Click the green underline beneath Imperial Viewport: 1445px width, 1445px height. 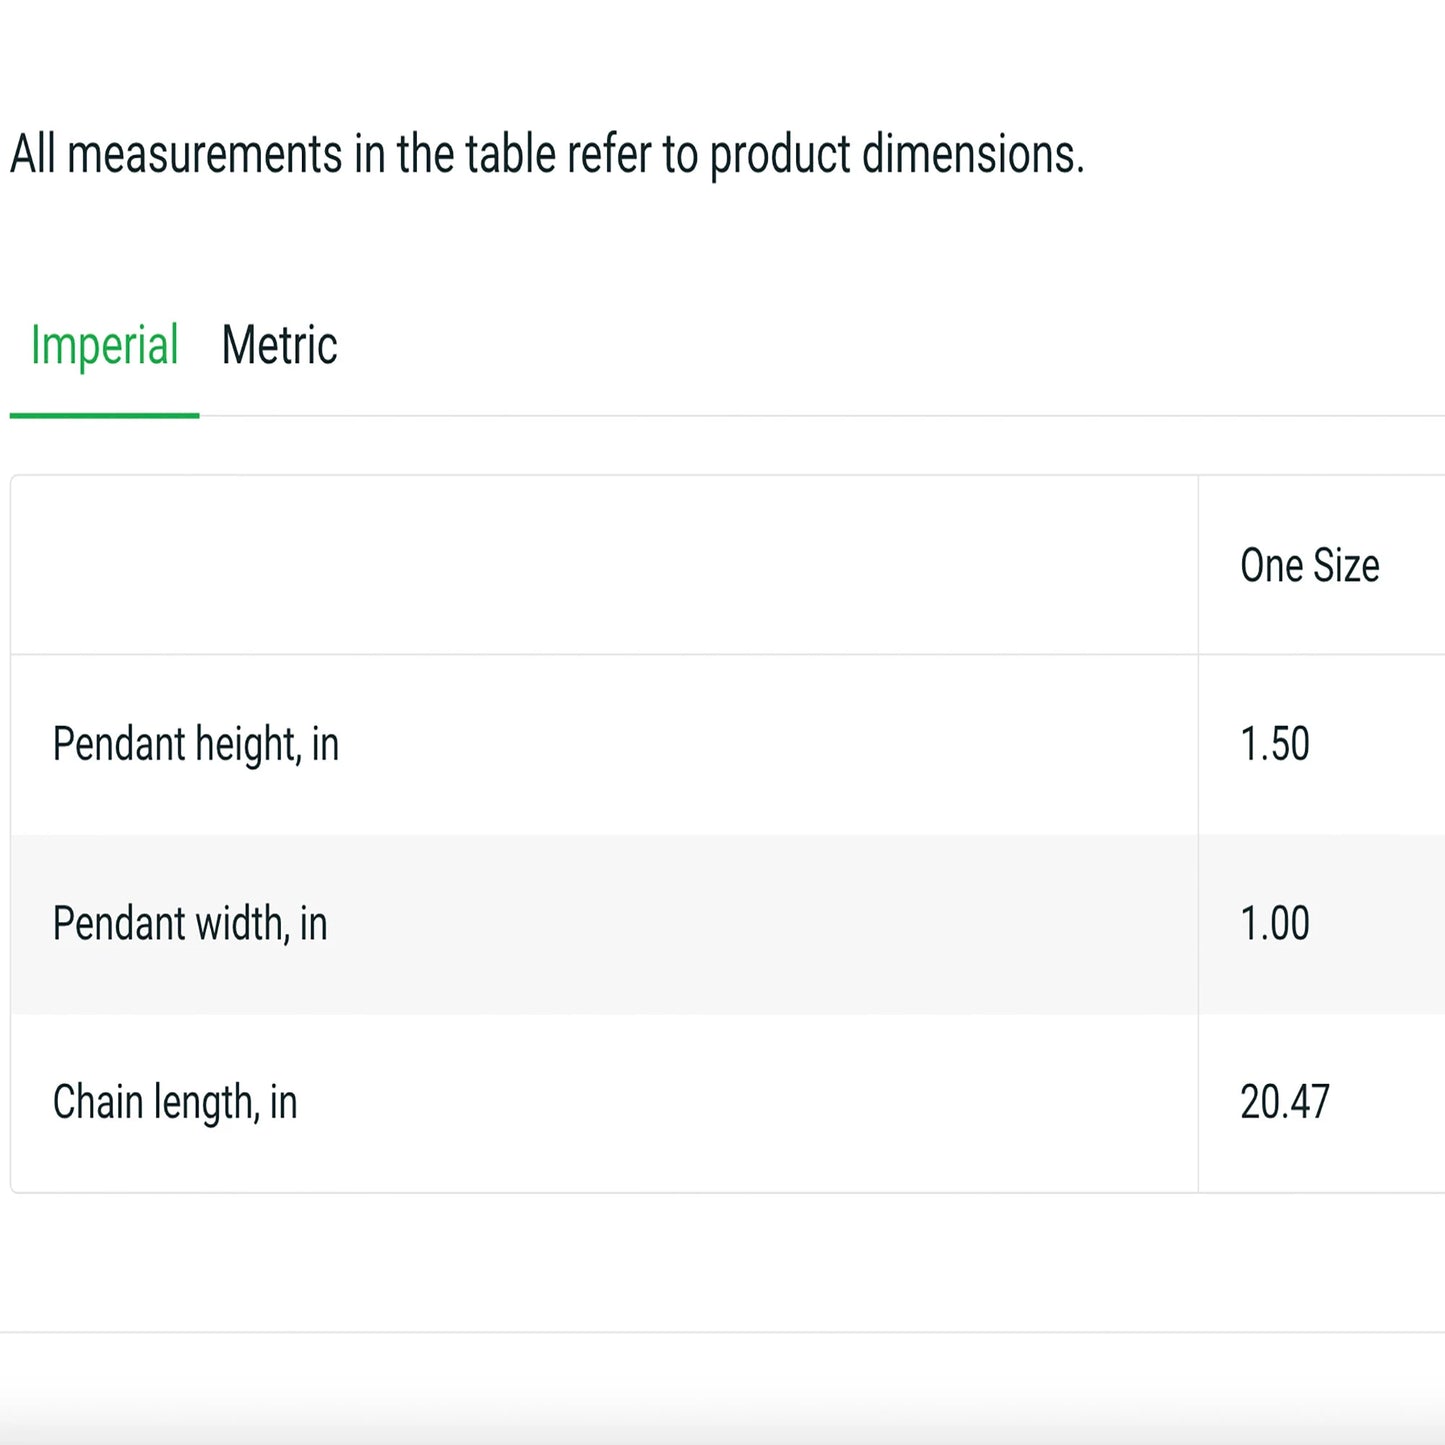pos(104,415)
